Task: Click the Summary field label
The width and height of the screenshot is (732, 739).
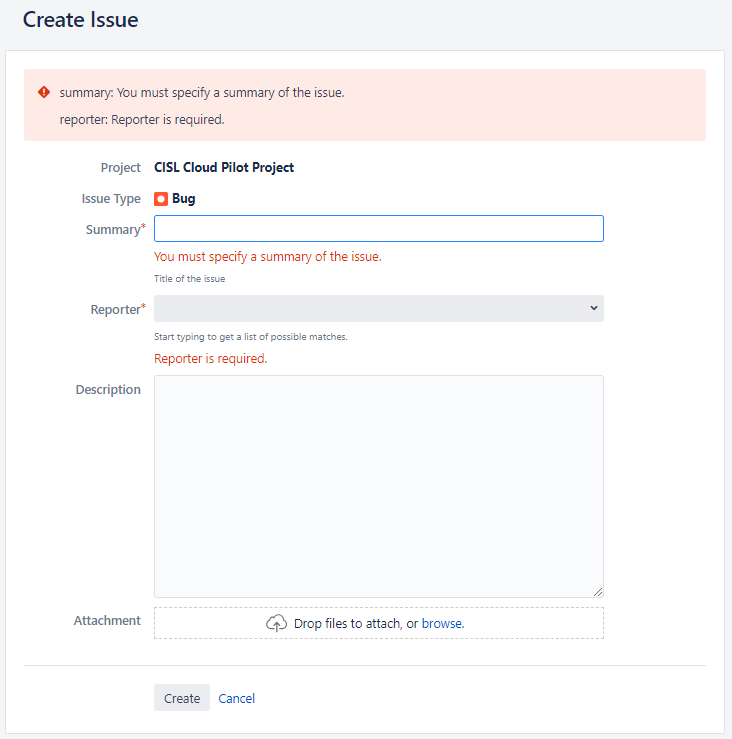Action: click(112, 230)
